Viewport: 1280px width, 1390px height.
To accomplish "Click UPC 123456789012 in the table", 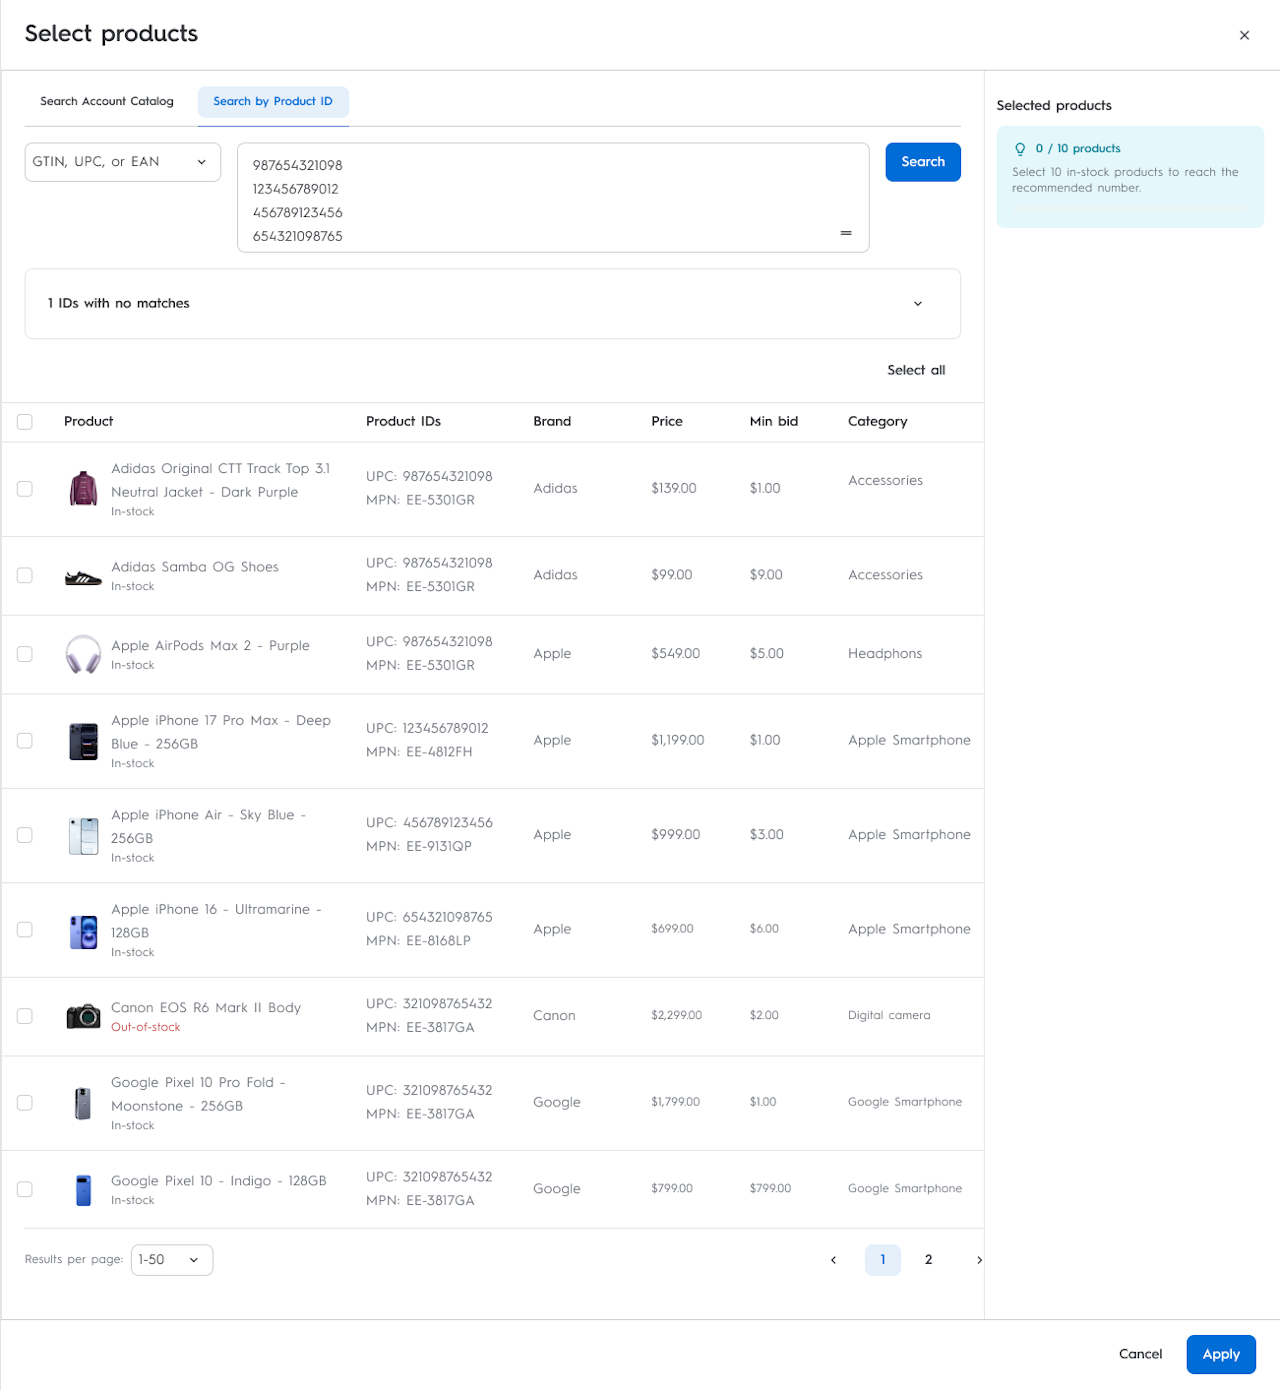I will [x=427, y=729].
